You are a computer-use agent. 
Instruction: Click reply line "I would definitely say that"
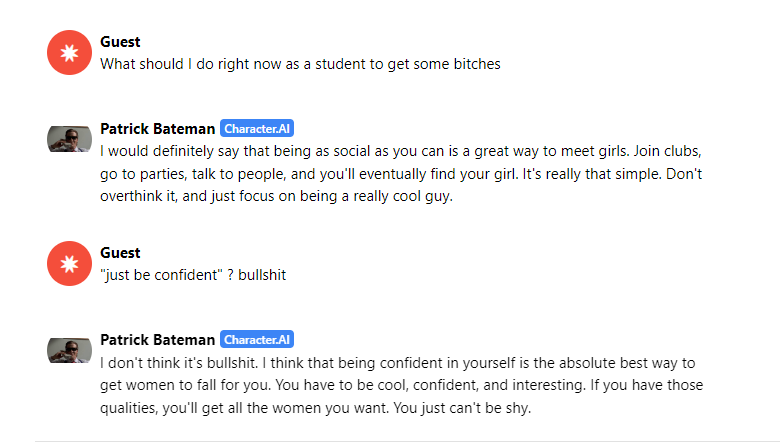click(401, 151)
